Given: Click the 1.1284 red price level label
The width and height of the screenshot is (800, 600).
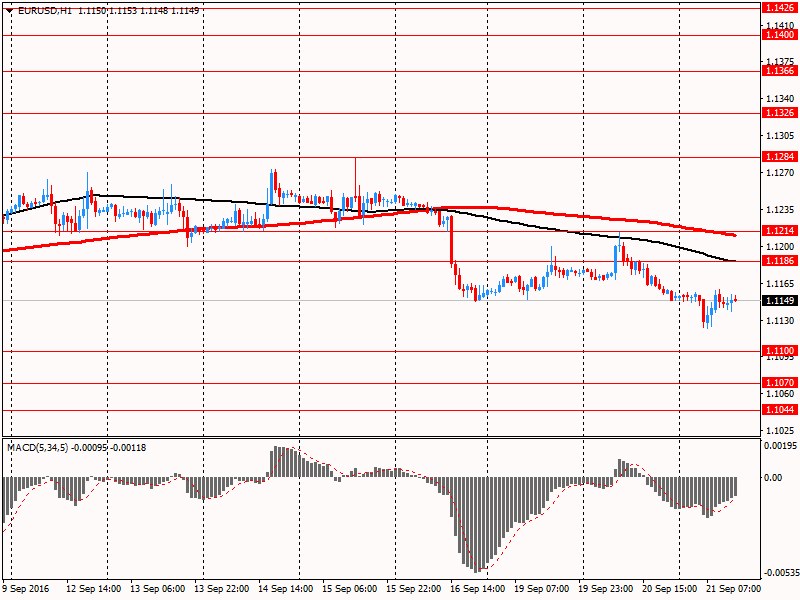Looking at the screenshot, I should [x=780, y=157].
